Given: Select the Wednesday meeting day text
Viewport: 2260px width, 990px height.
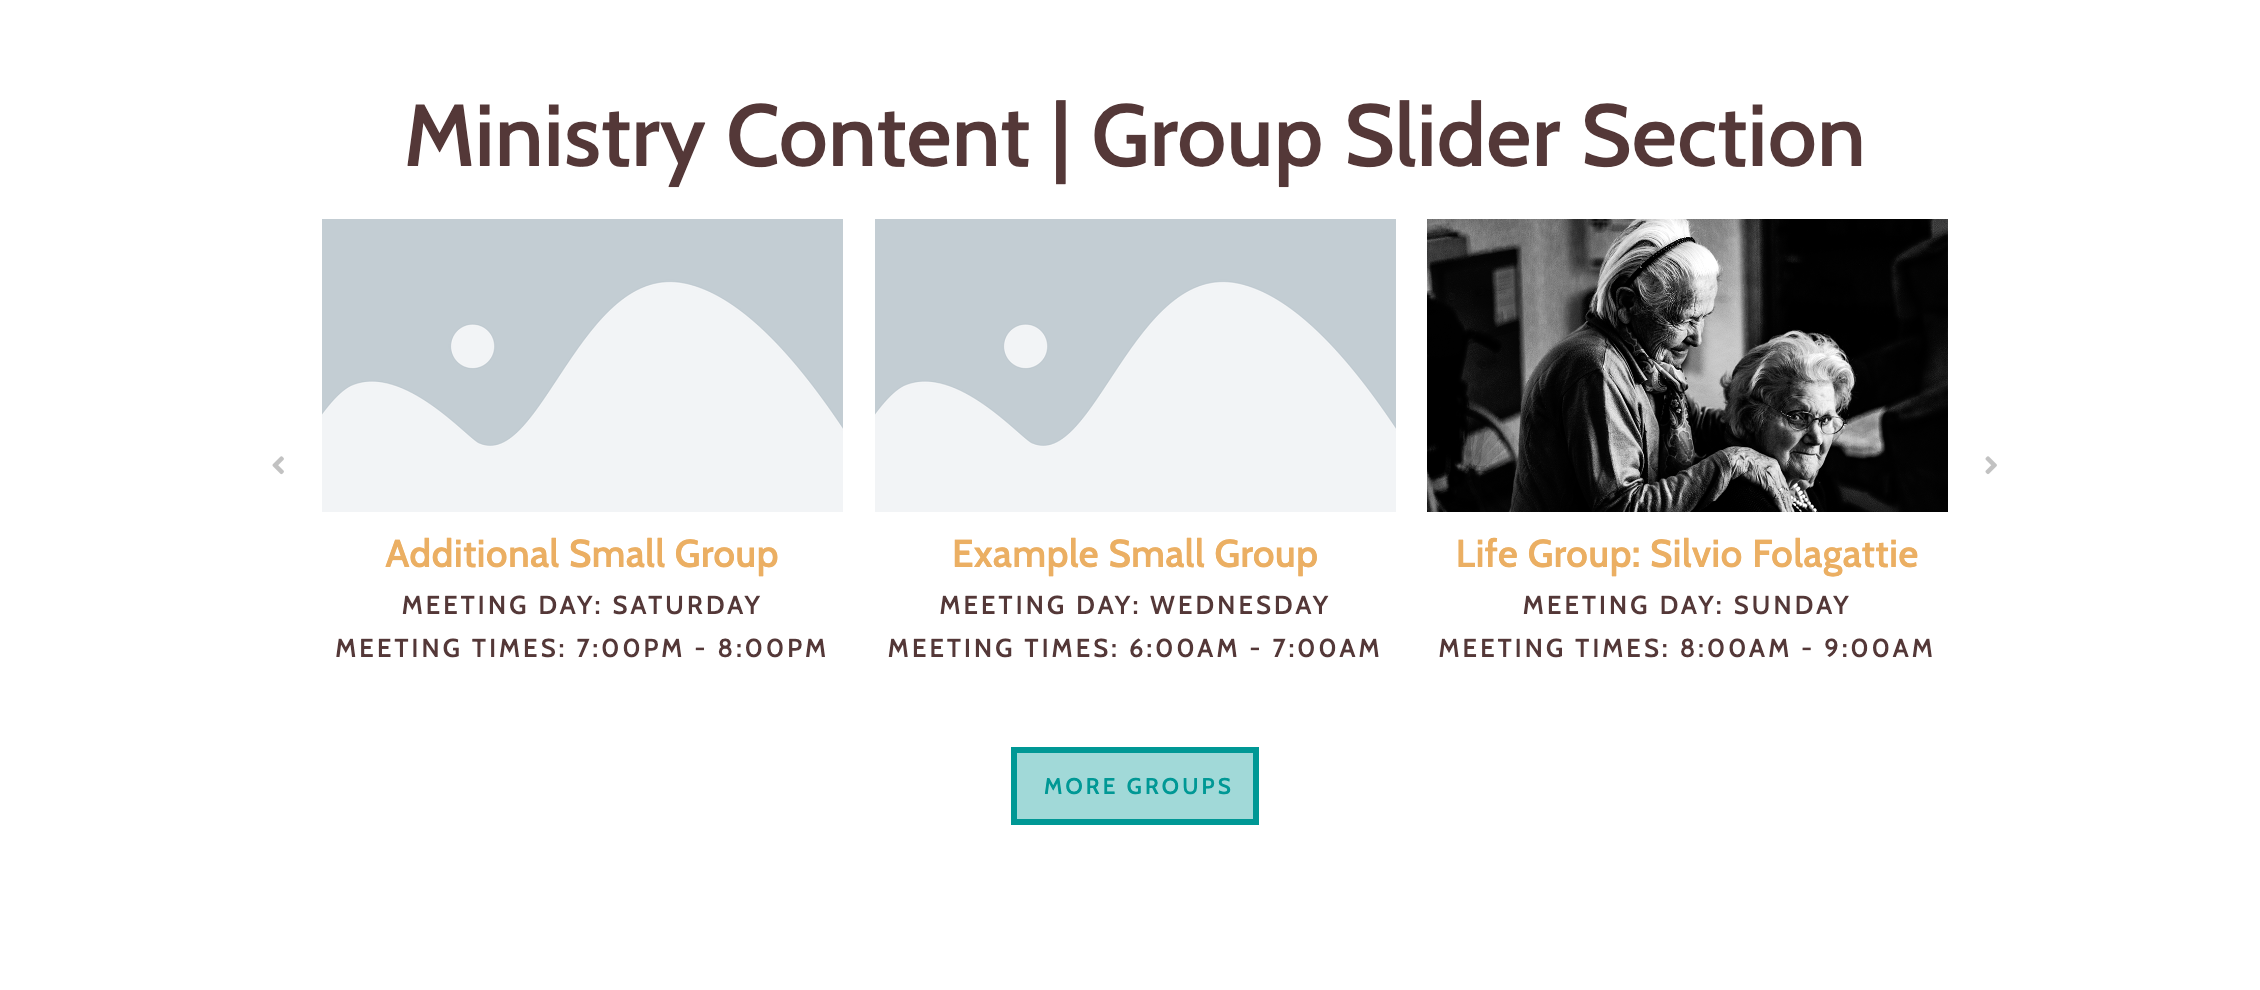Looking at the screenshot, I should click(1133, 604).
